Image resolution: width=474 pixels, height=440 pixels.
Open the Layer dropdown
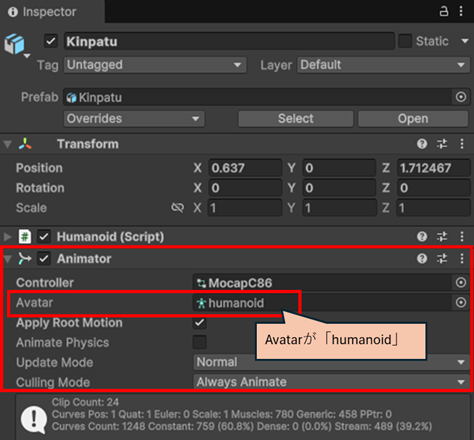pos(383,65)
